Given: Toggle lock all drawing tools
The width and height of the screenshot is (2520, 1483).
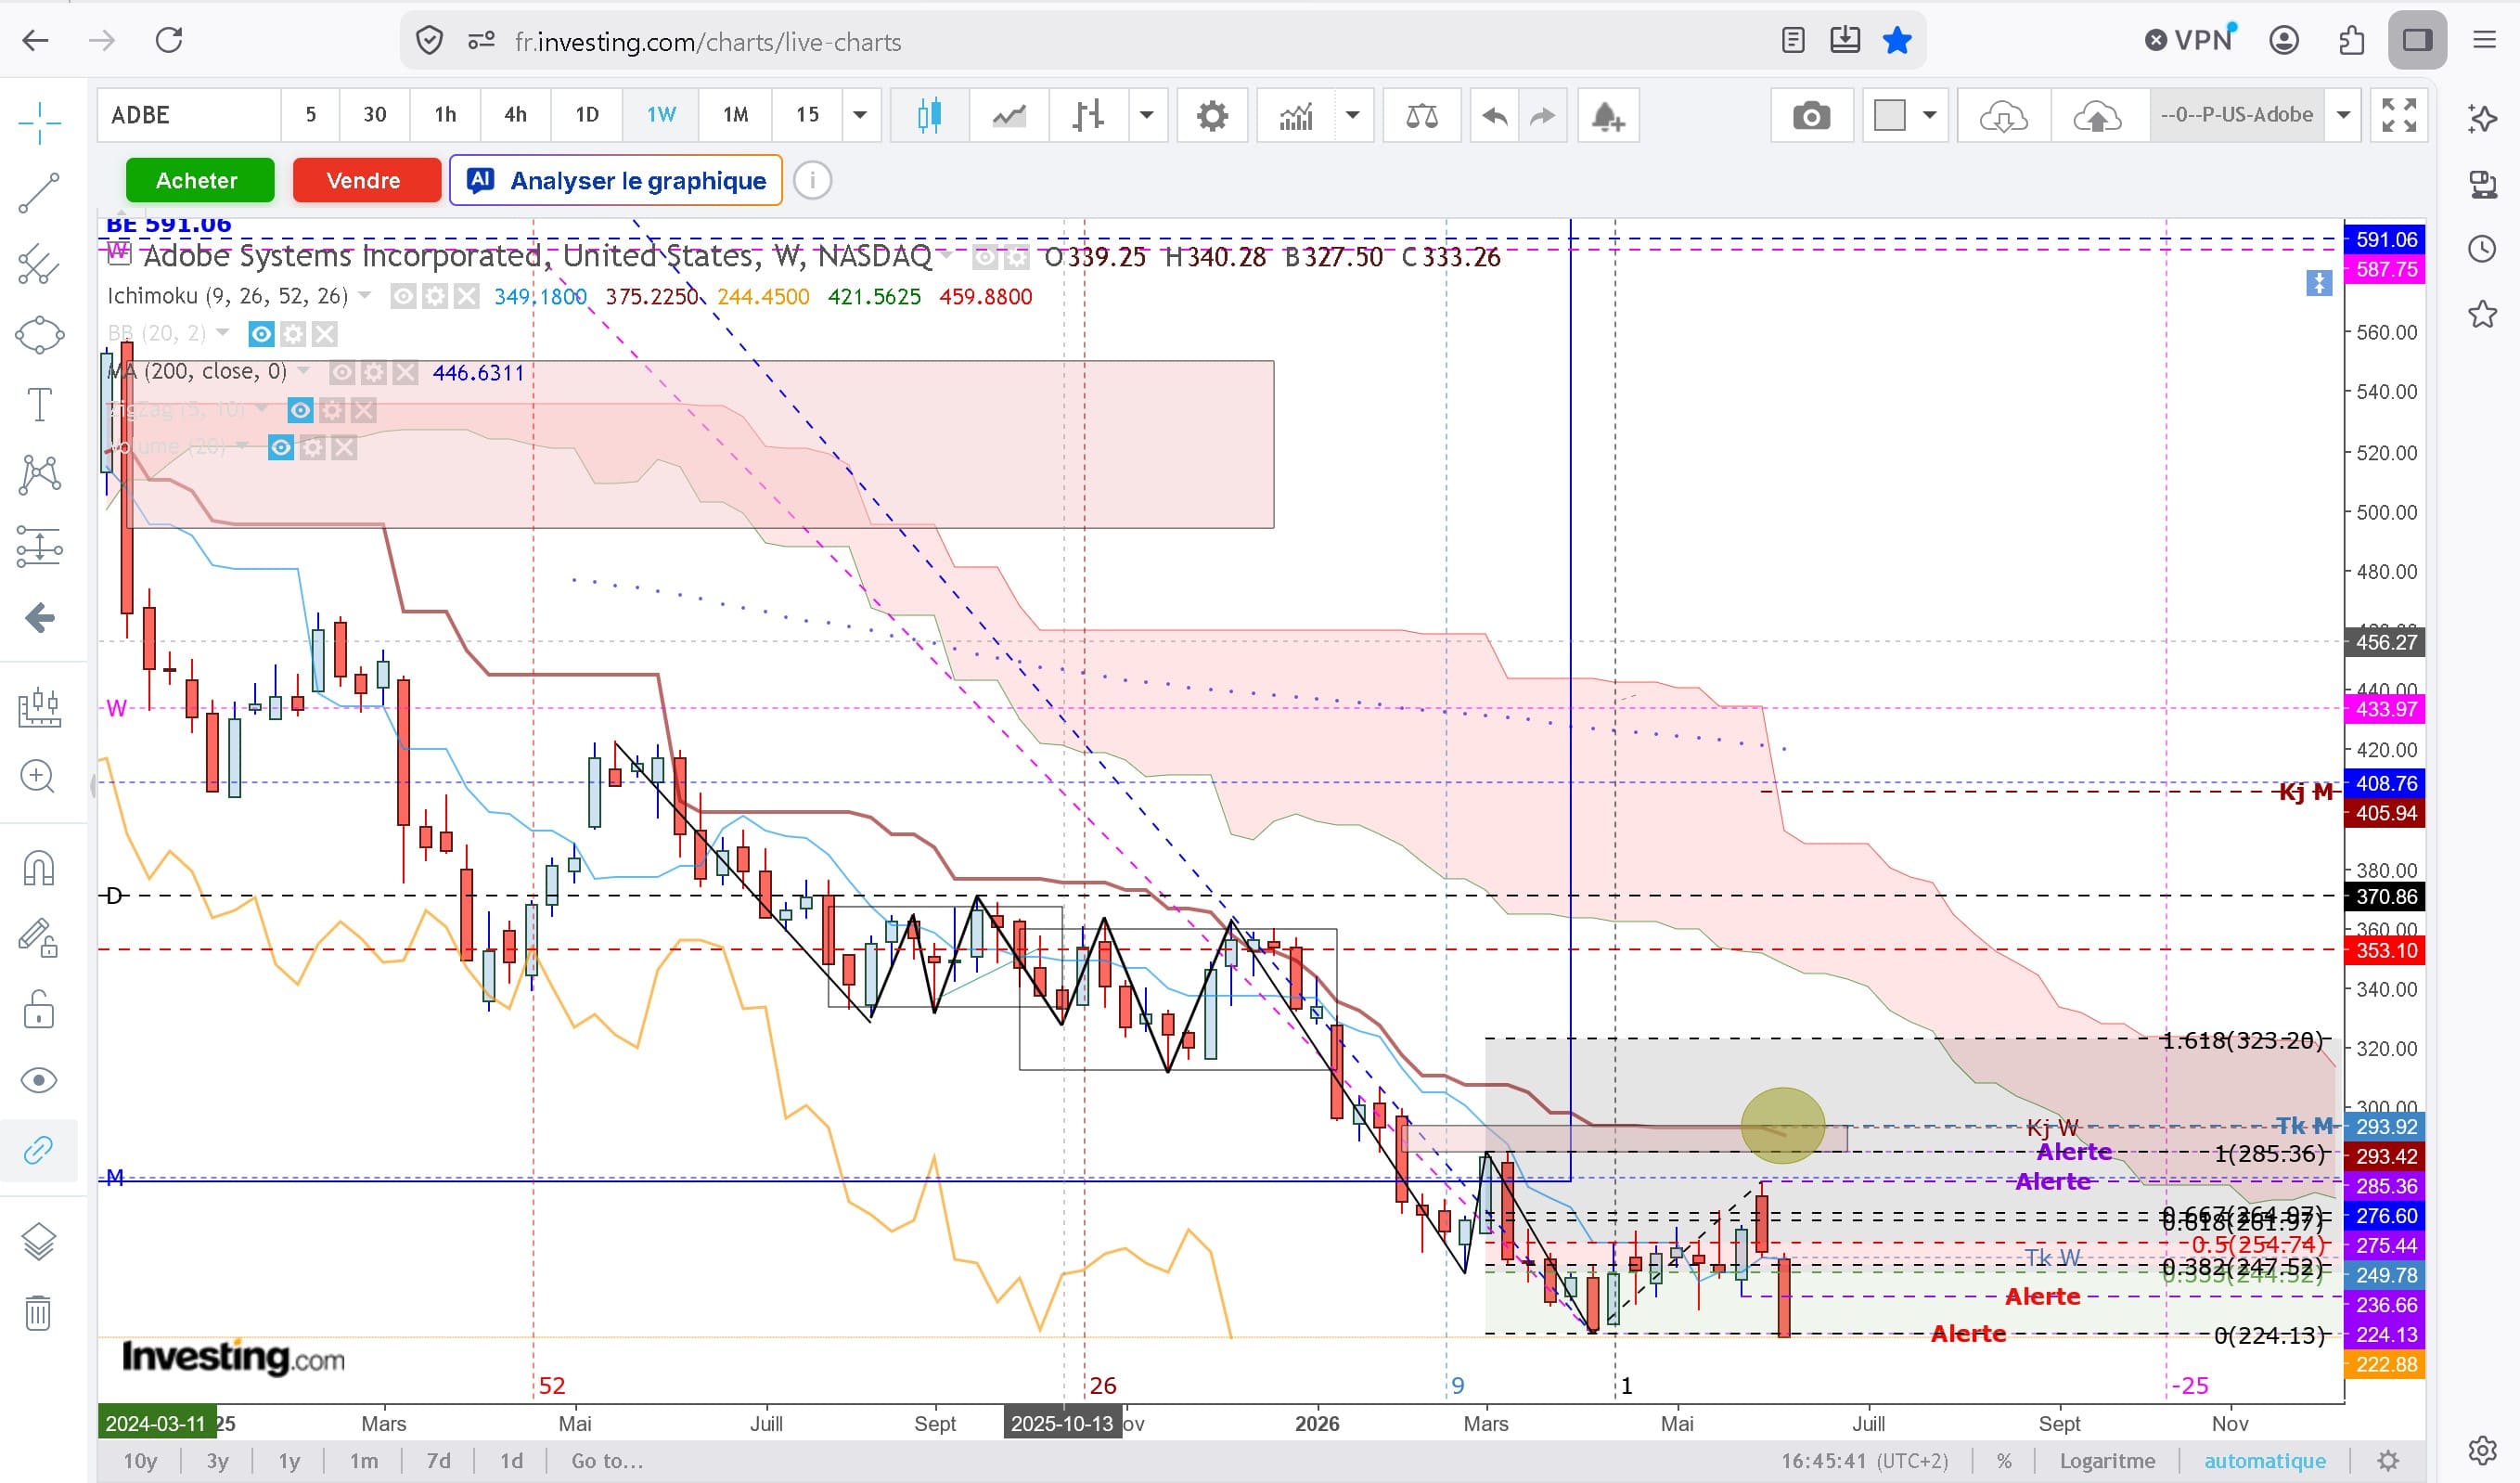Looking at the screenshot, I should point(39,1009).
